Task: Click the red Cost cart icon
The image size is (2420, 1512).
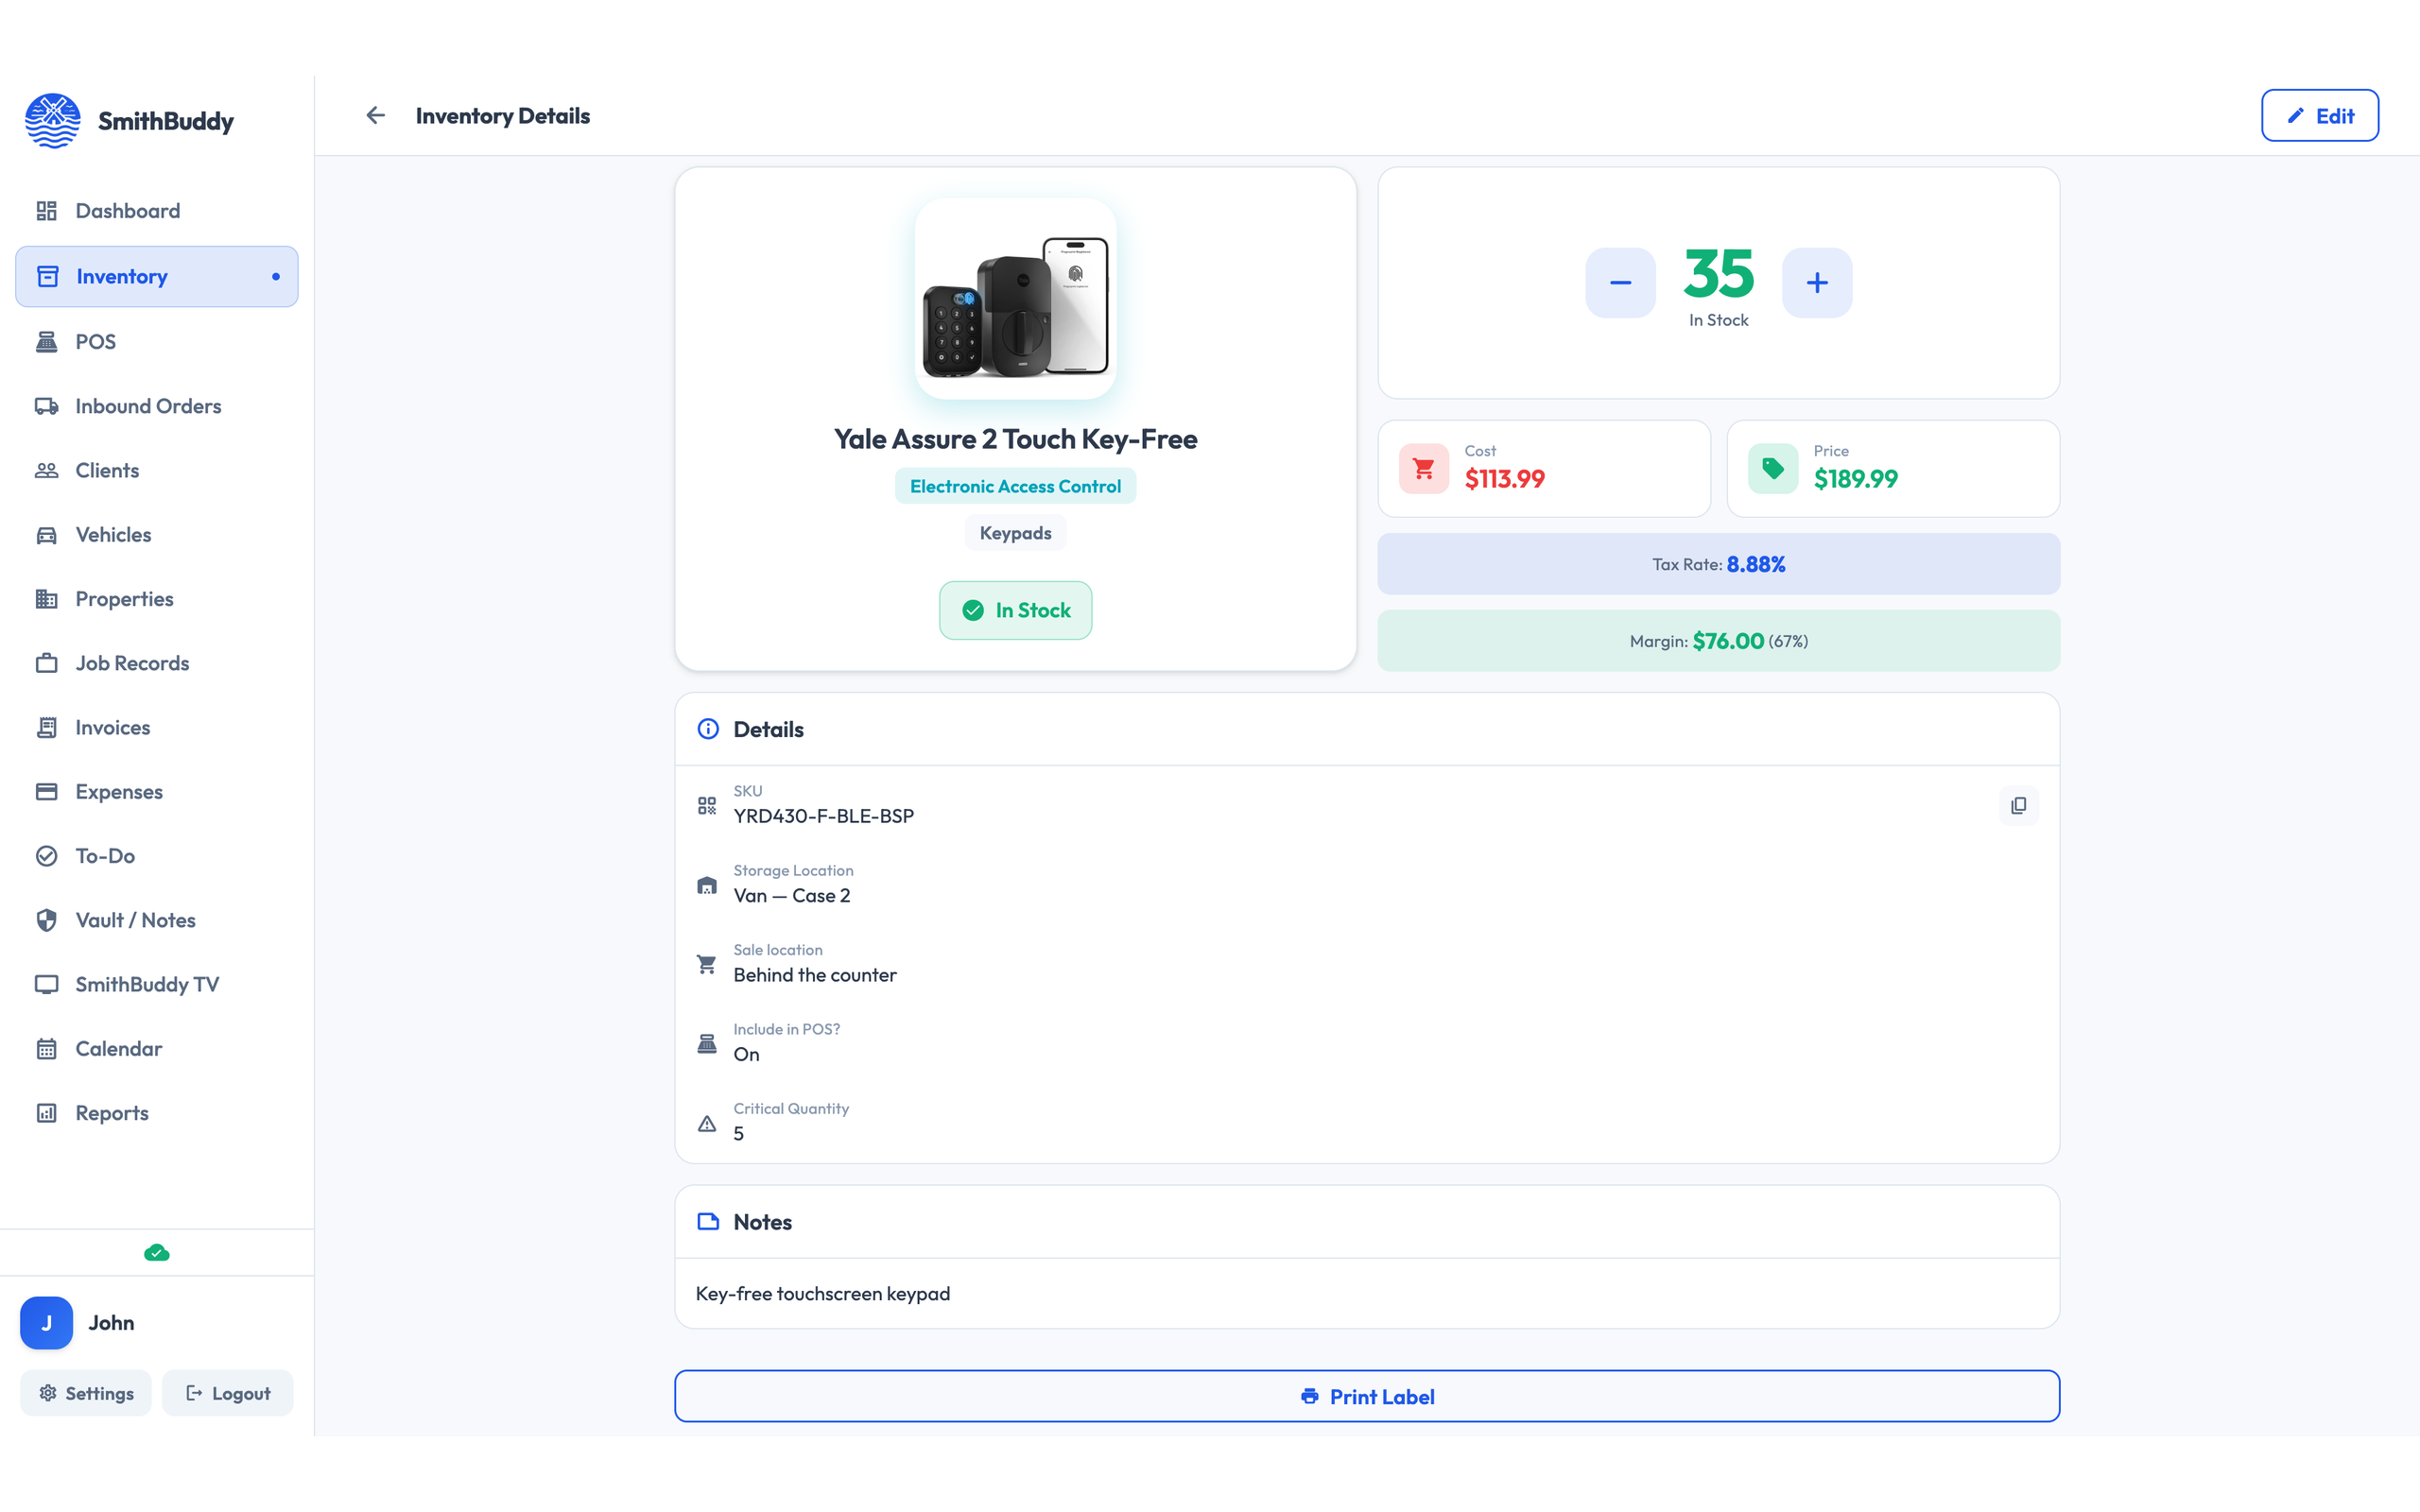Action: pos(1424,468)
